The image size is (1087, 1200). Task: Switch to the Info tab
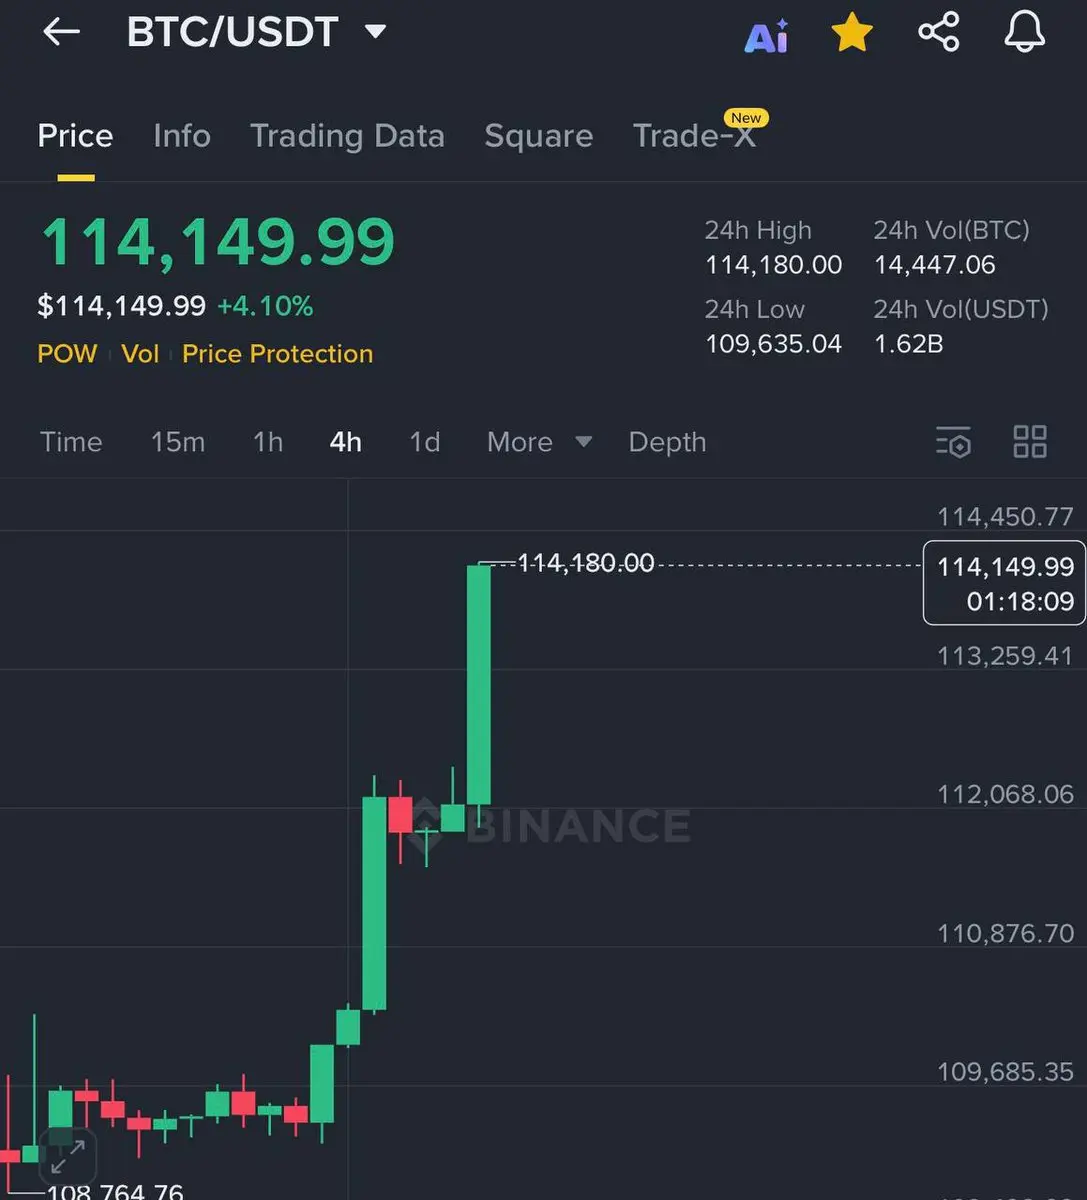tap(182, 136)
